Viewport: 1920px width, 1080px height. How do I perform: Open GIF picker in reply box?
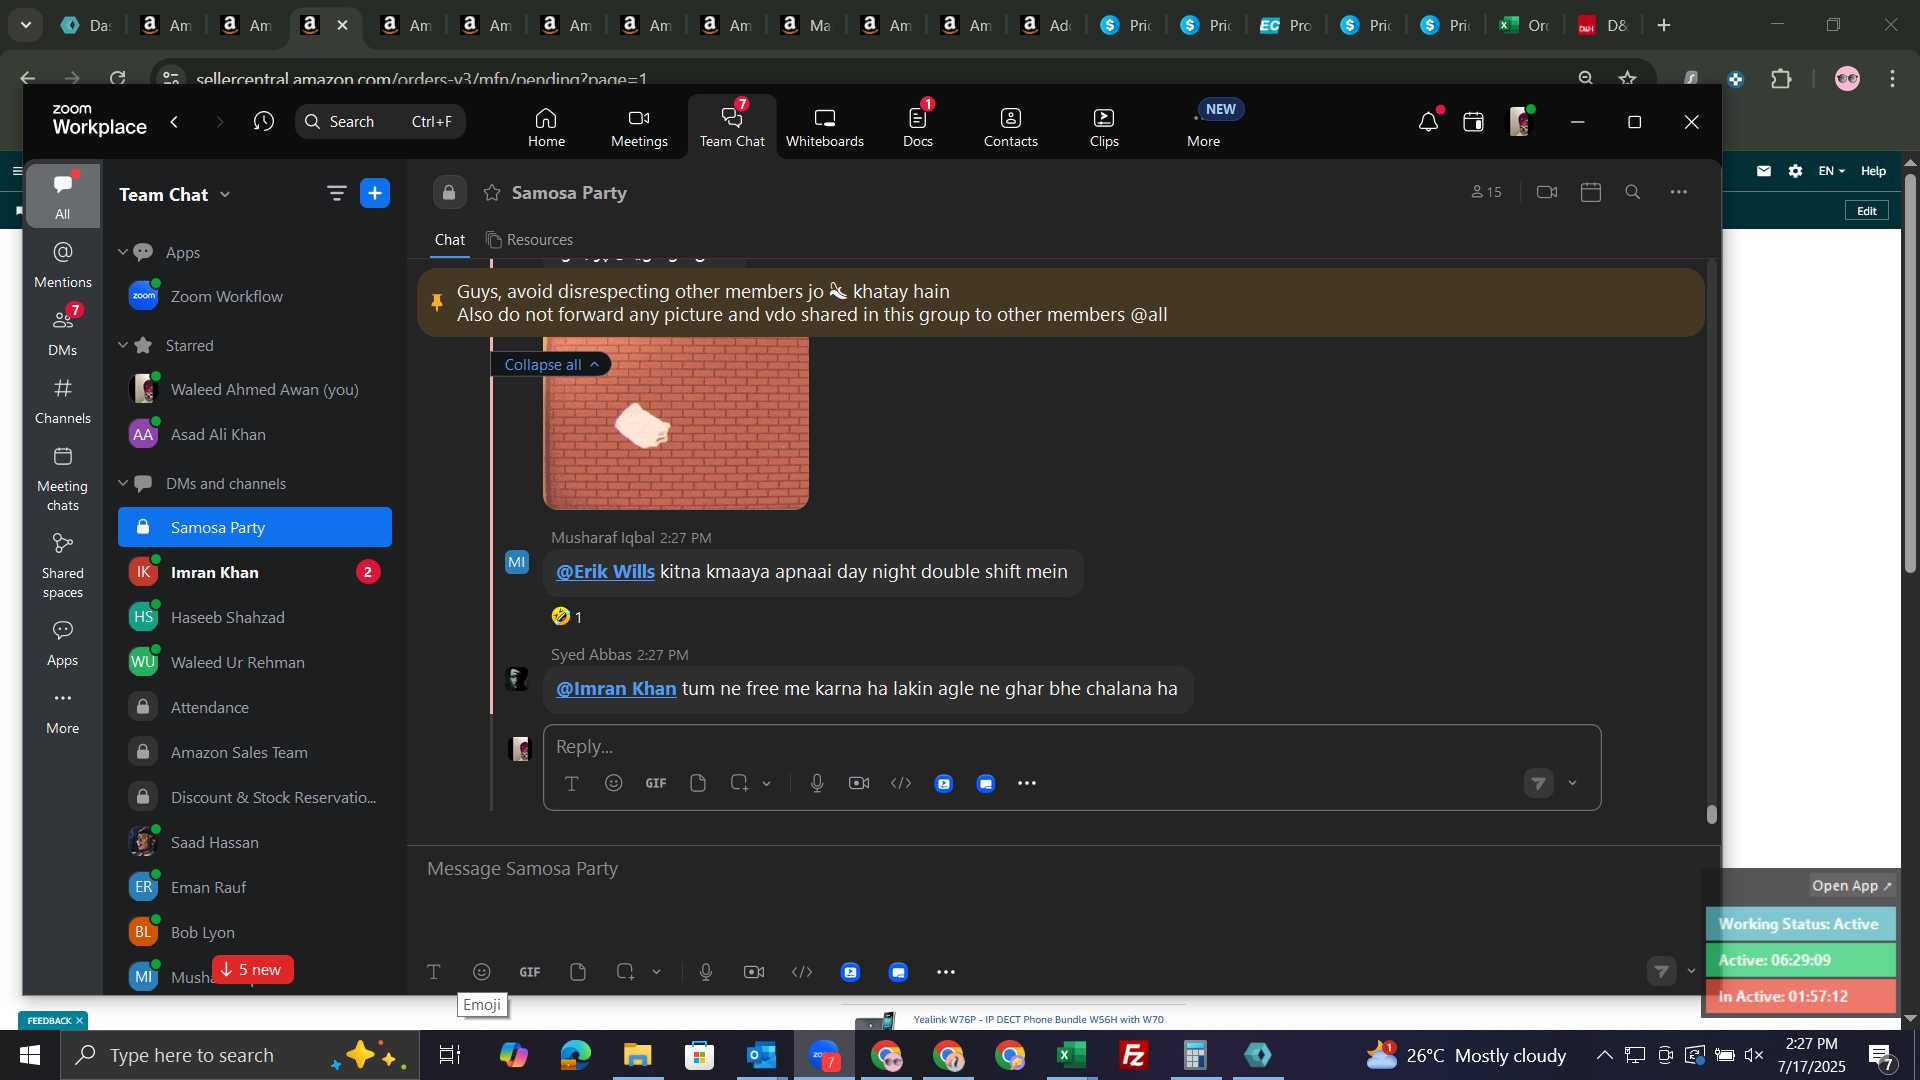pos(656,783)
